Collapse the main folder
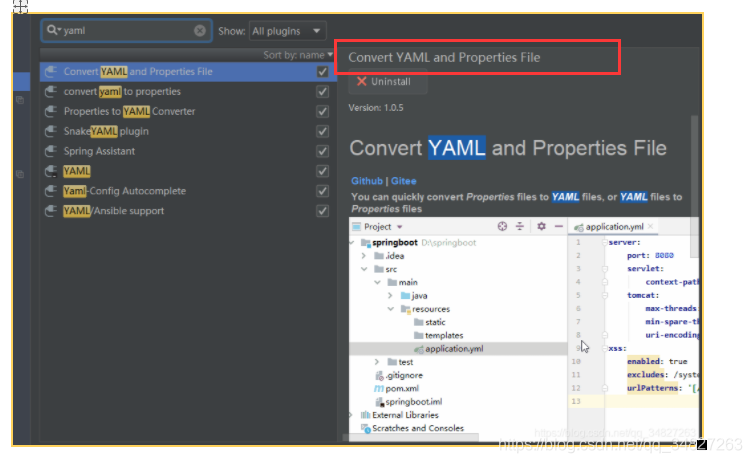 click(x=377, y=283)
